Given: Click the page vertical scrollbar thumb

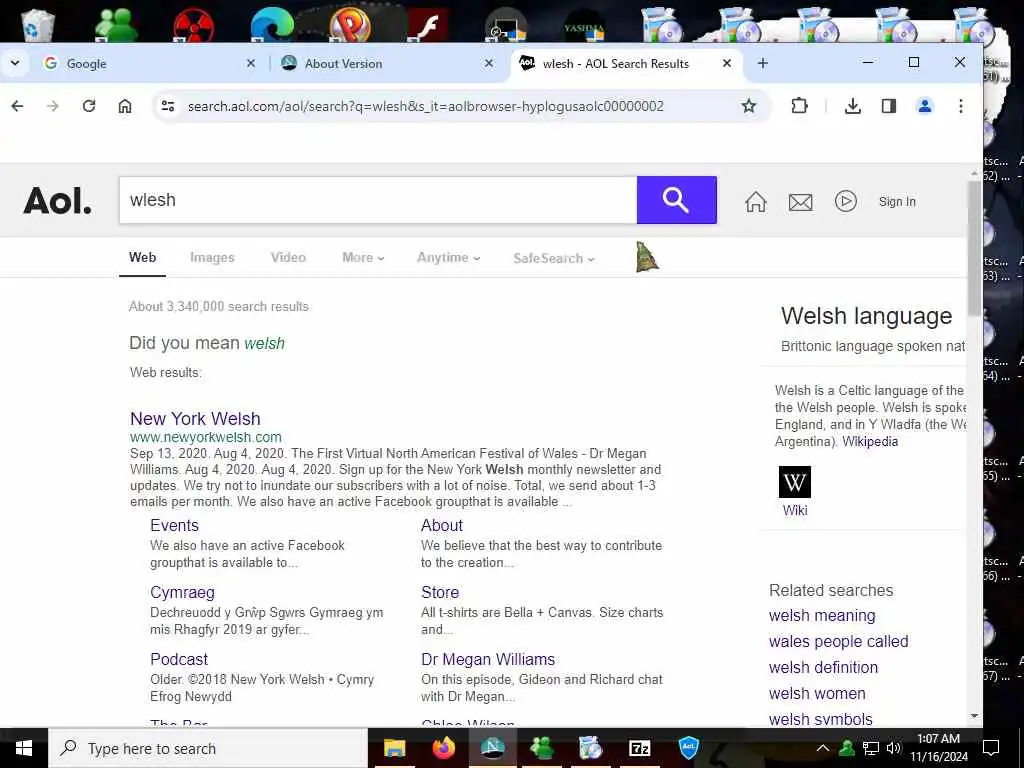Looking at the screenshot, I should 974,247.
